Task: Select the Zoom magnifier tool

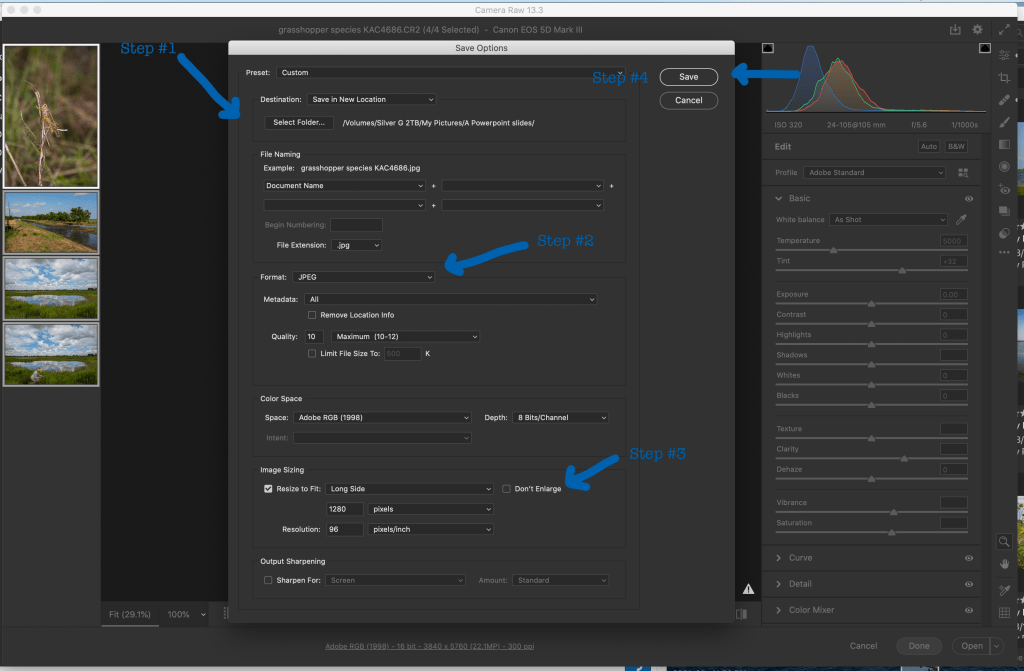Action: point(1005,541)
